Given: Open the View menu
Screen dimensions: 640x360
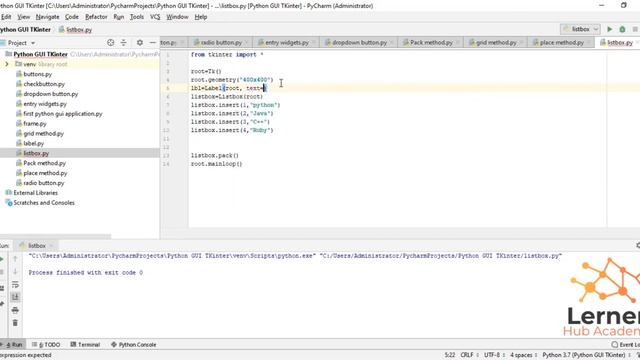Looking at the screenshot, I should coord(23,17).
